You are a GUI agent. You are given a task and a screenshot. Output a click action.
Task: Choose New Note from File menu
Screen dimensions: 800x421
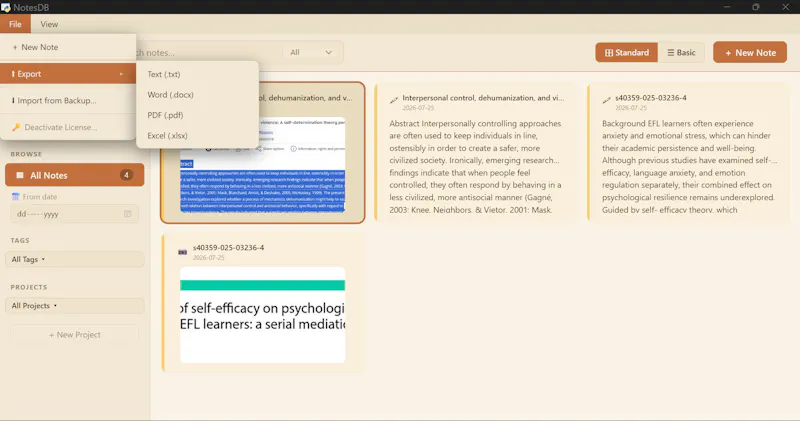68,47
